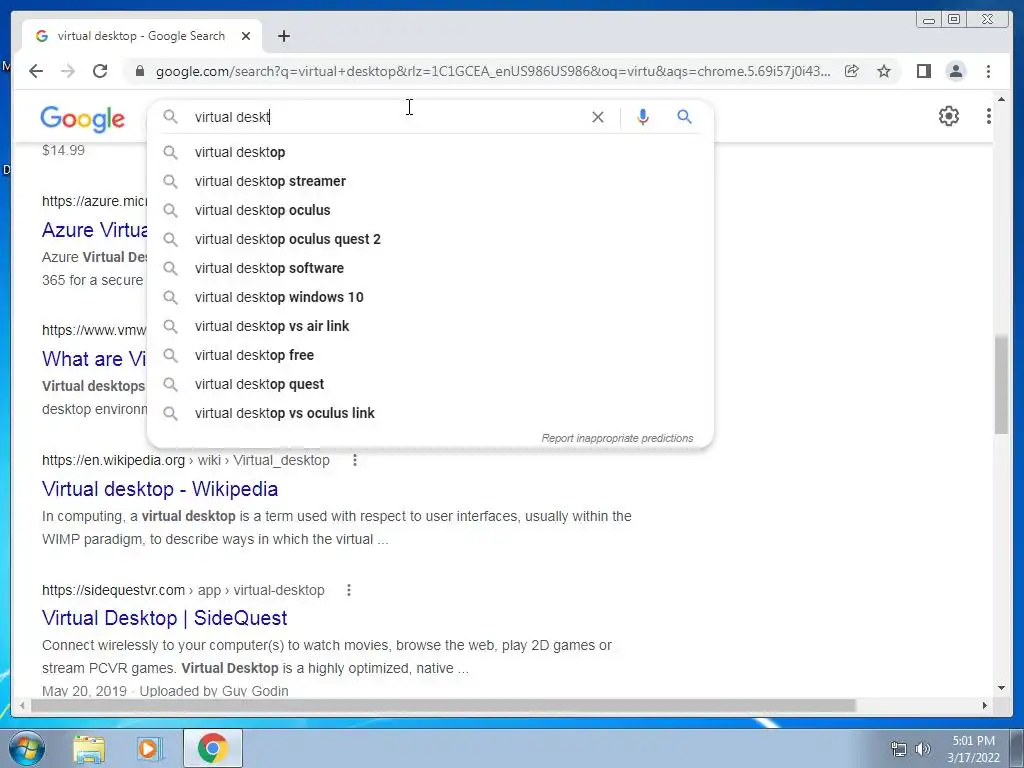Click Chrome taskbar button

tap(212, 748)
